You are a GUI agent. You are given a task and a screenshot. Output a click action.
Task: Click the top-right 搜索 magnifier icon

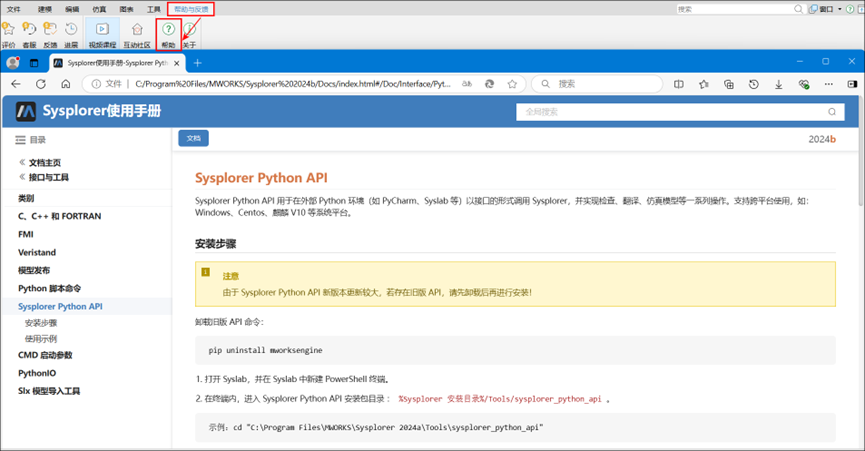click(798, 9)
